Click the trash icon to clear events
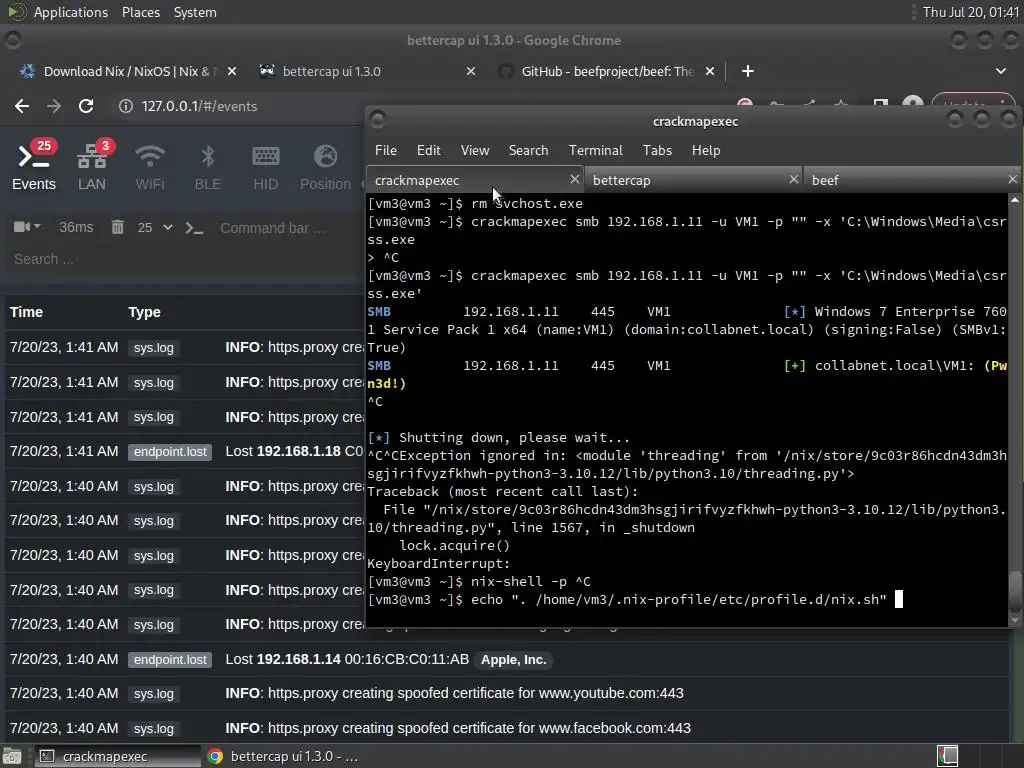 (118, 227)
